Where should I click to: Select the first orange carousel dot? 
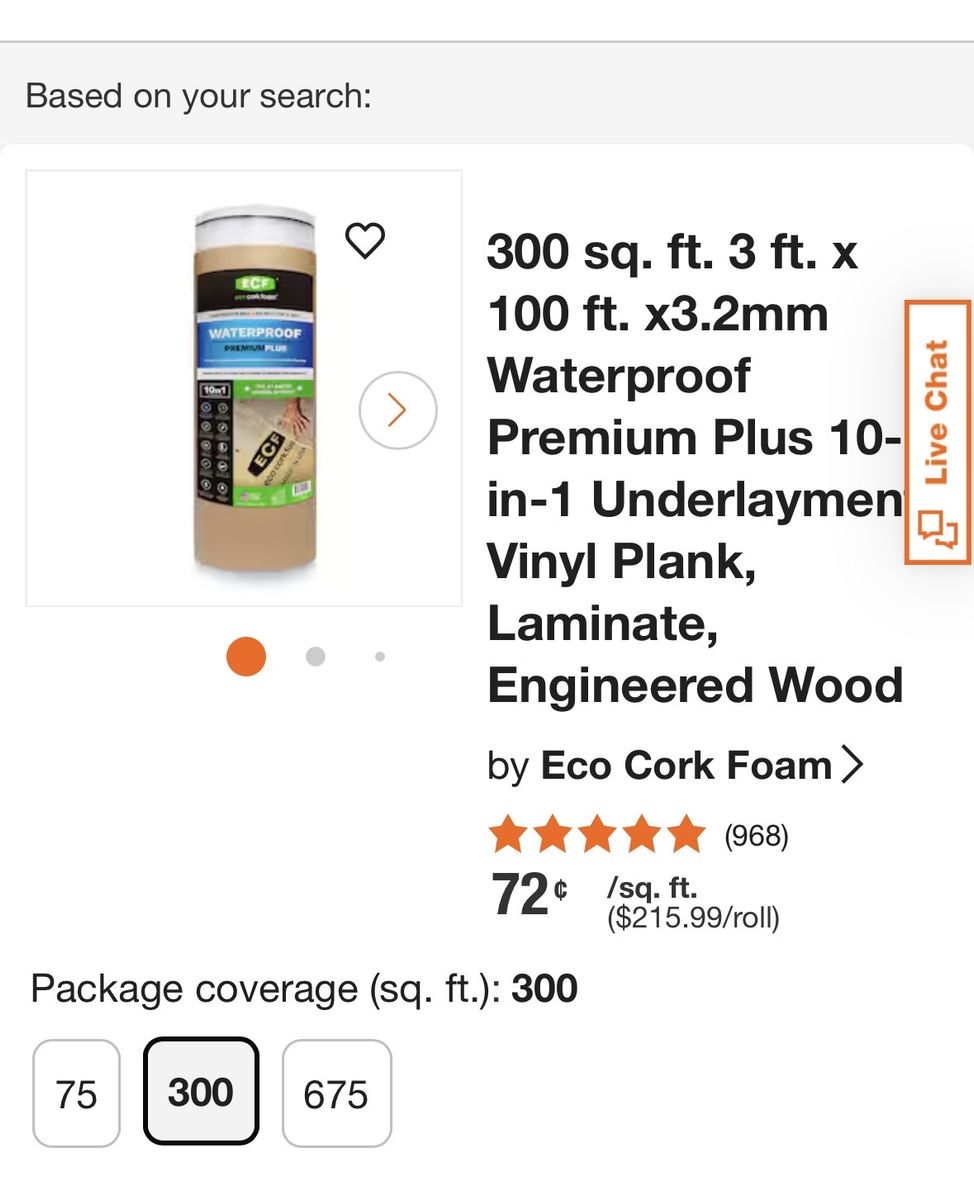(x=246, y=657)
